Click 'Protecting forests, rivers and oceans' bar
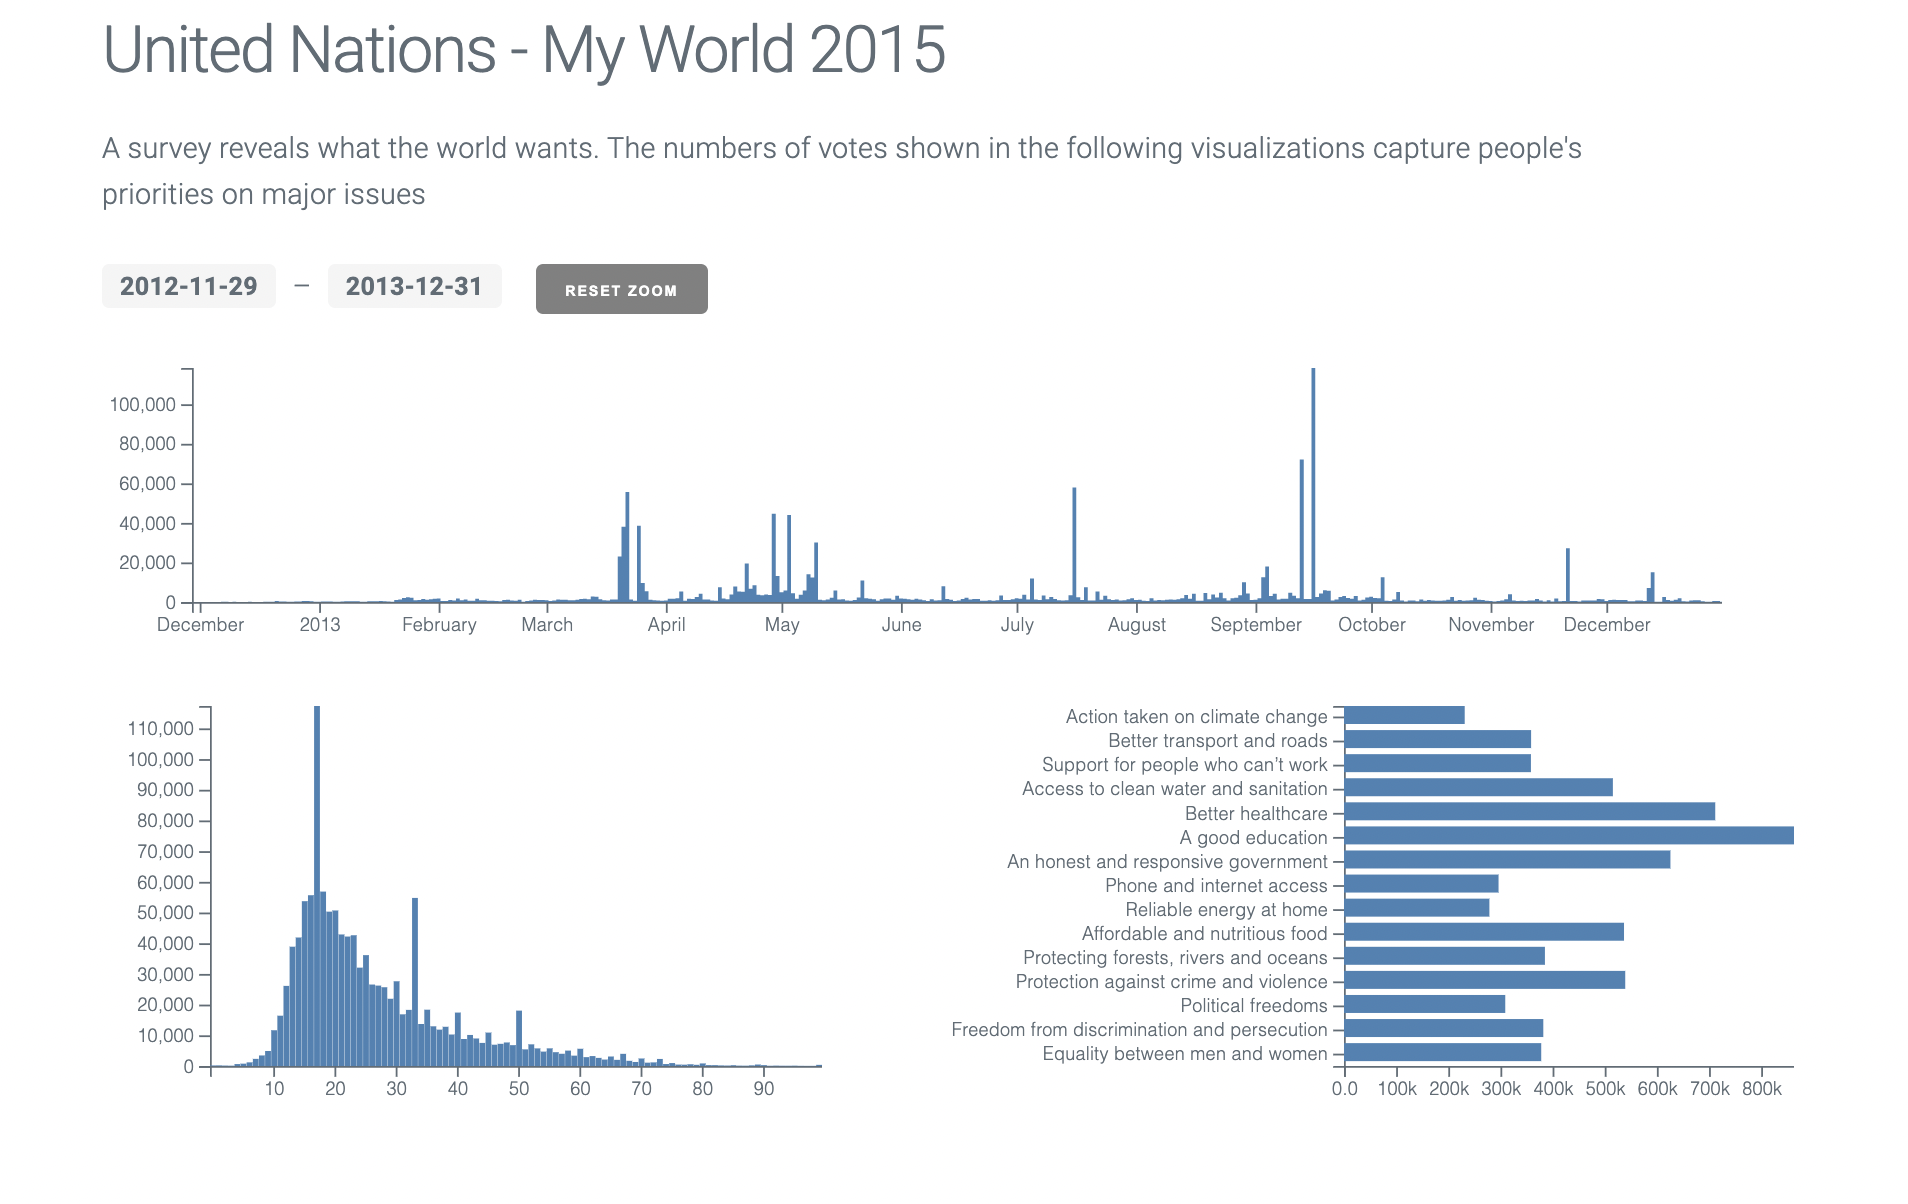 pos(1445,956)
